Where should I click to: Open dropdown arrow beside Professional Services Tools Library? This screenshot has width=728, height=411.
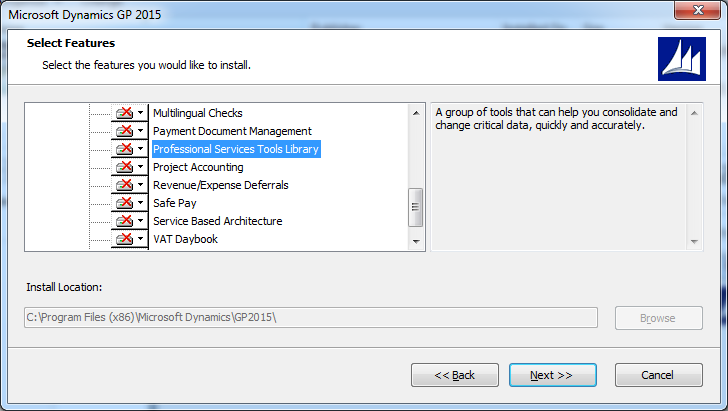click(x=141, y=149)
